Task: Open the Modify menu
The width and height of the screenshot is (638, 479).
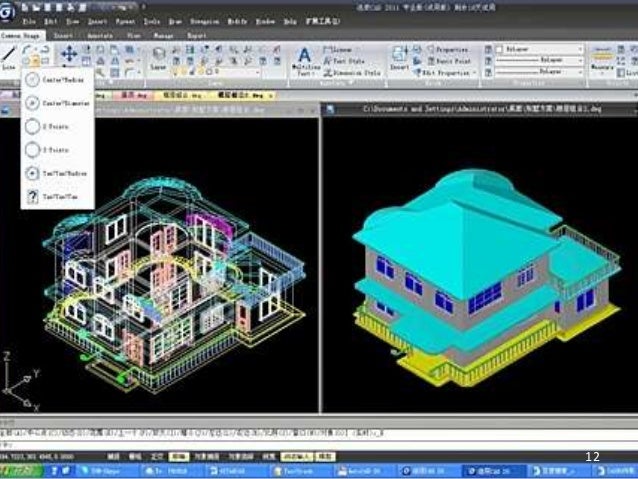Action: tap(237, 21)
